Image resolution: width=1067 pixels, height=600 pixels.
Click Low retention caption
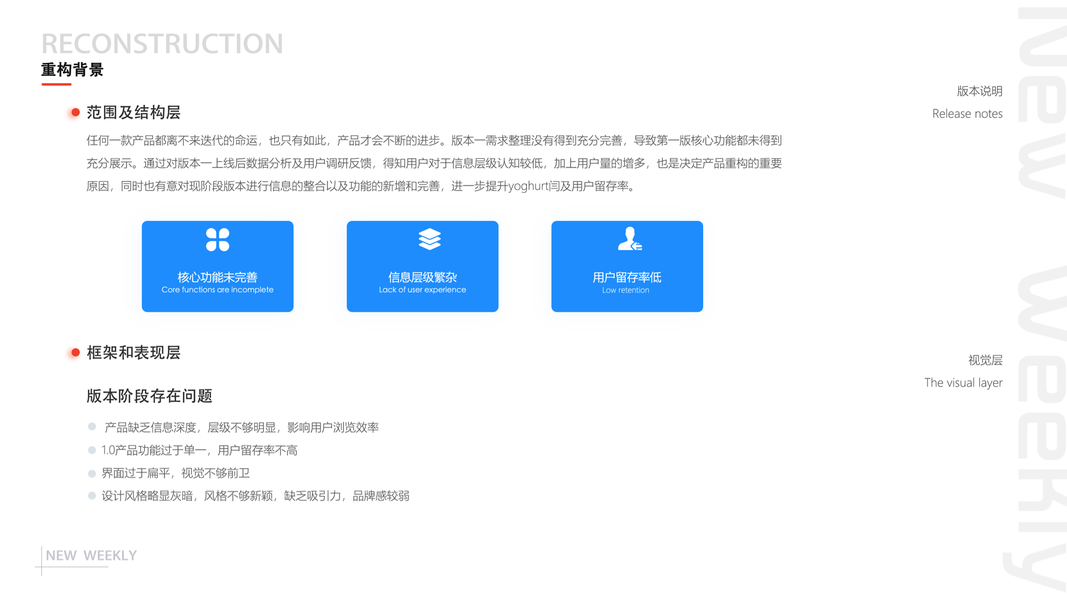tap(626, 290)
